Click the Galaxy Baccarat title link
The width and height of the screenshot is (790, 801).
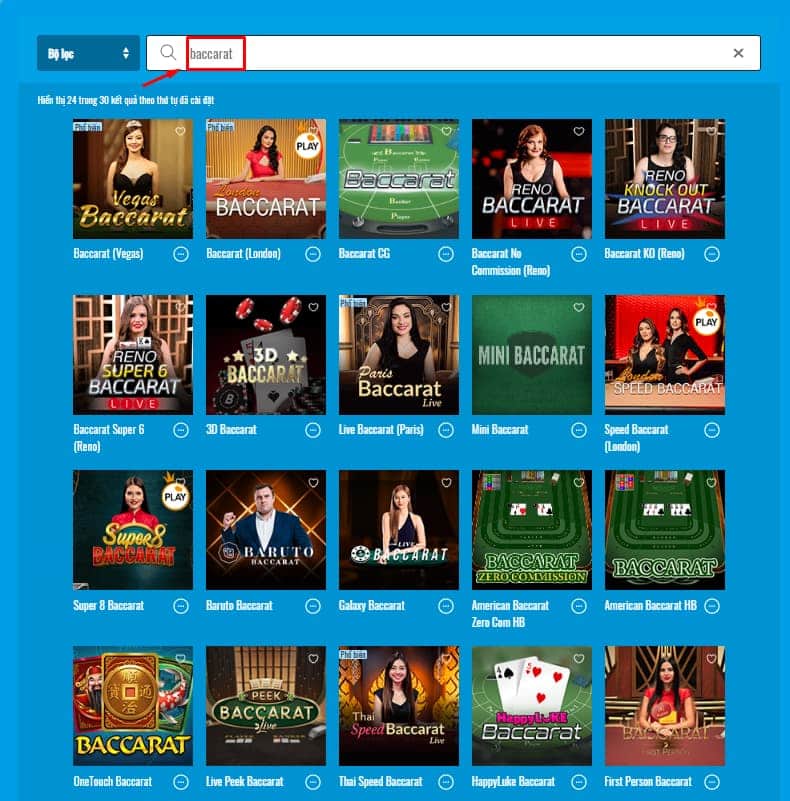pos(371,605)
